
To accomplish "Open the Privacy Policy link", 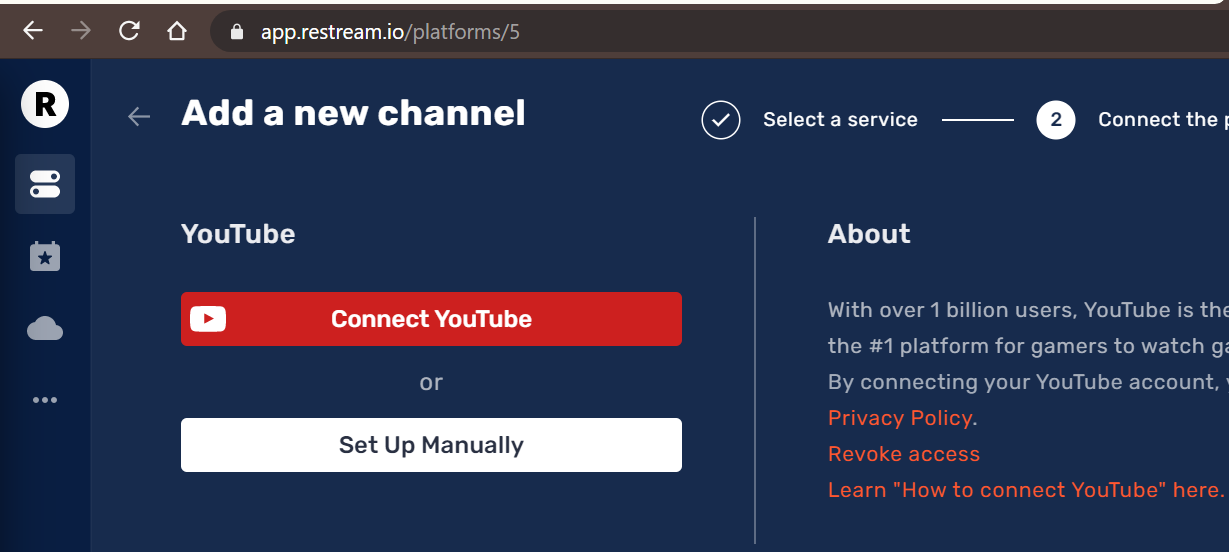I will click(x=900, y=418).
